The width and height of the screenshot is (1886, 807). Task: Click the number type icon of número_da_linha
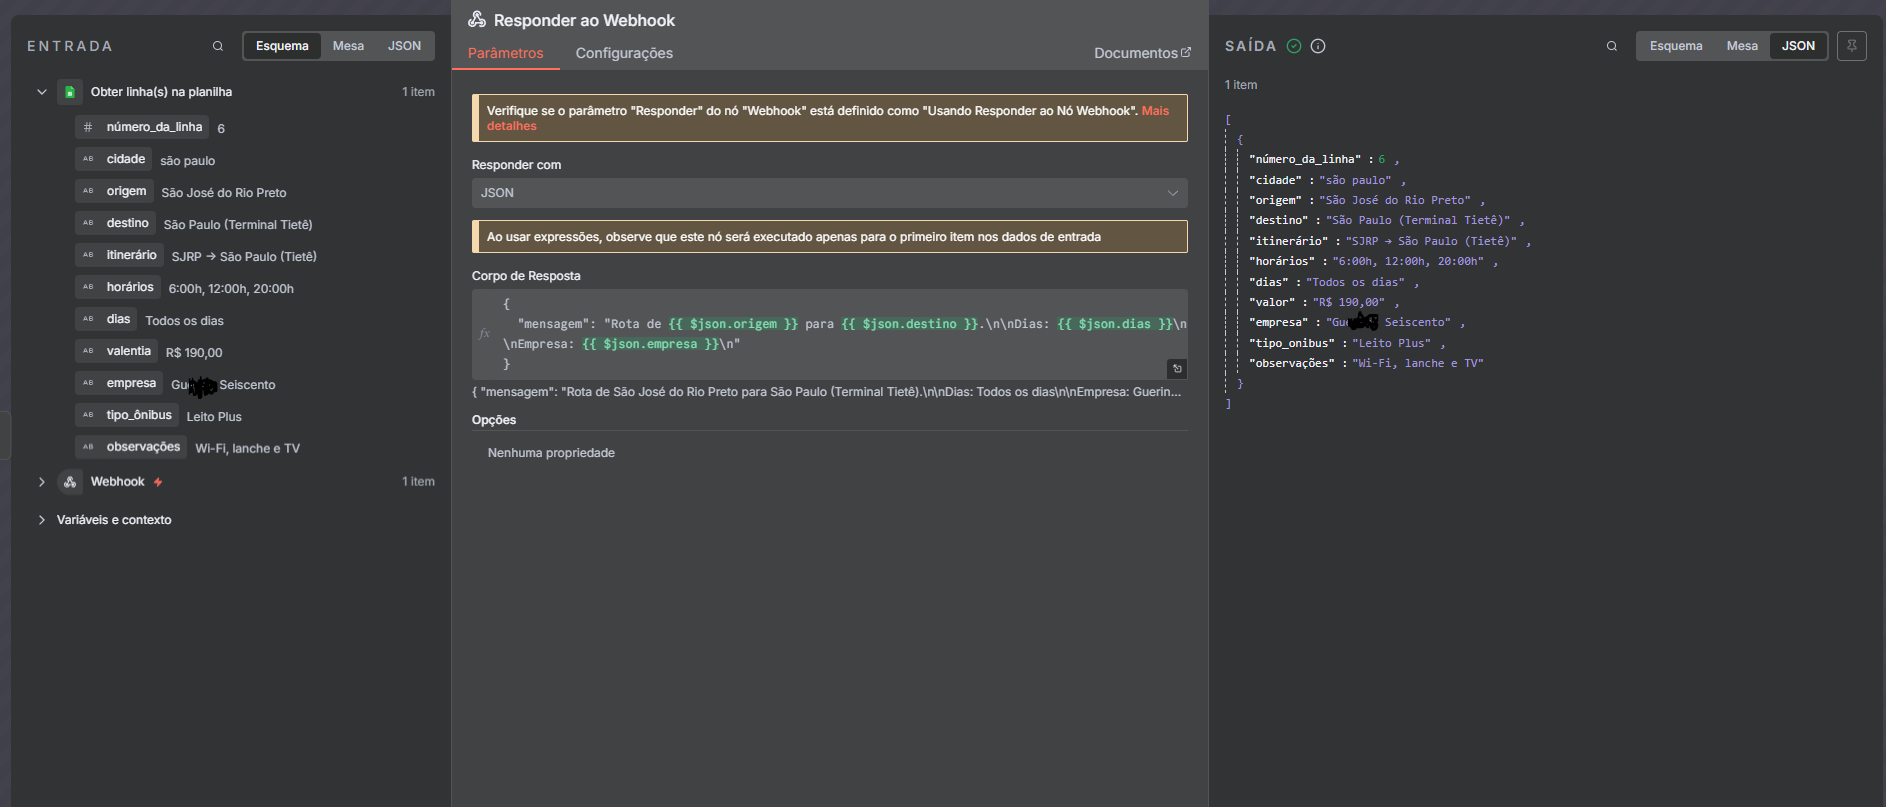[x=88, y=127]
